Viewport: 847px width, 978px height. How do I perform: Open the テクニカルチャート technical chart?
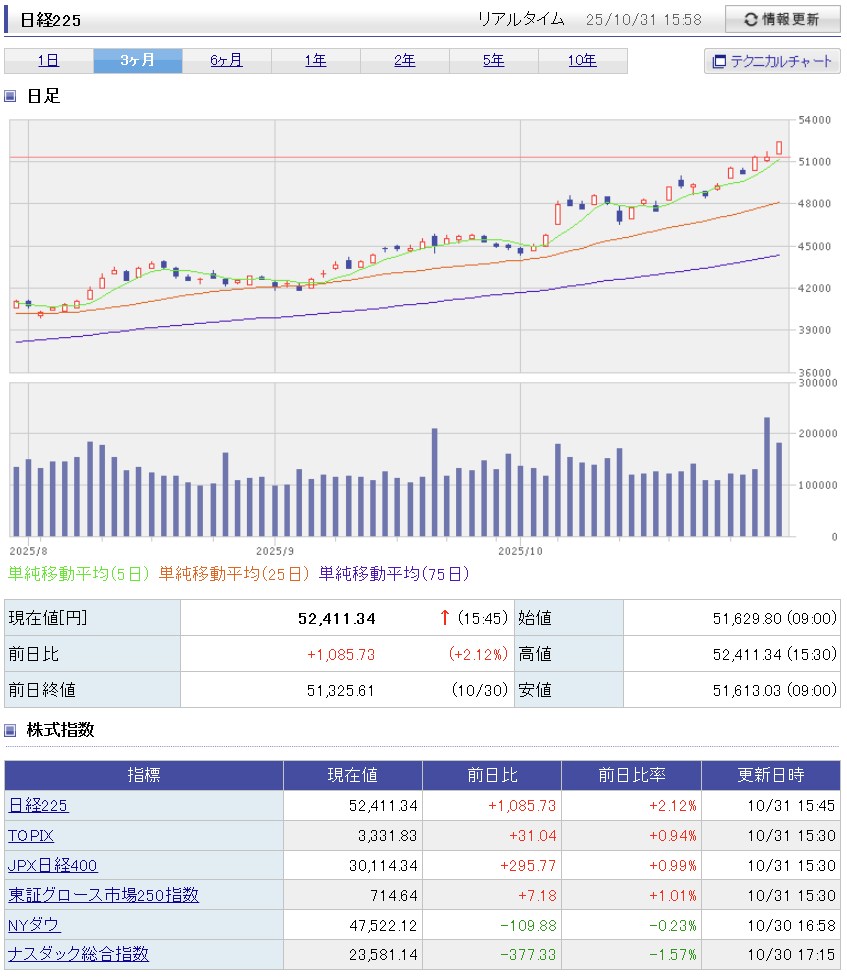coord(772,61)
